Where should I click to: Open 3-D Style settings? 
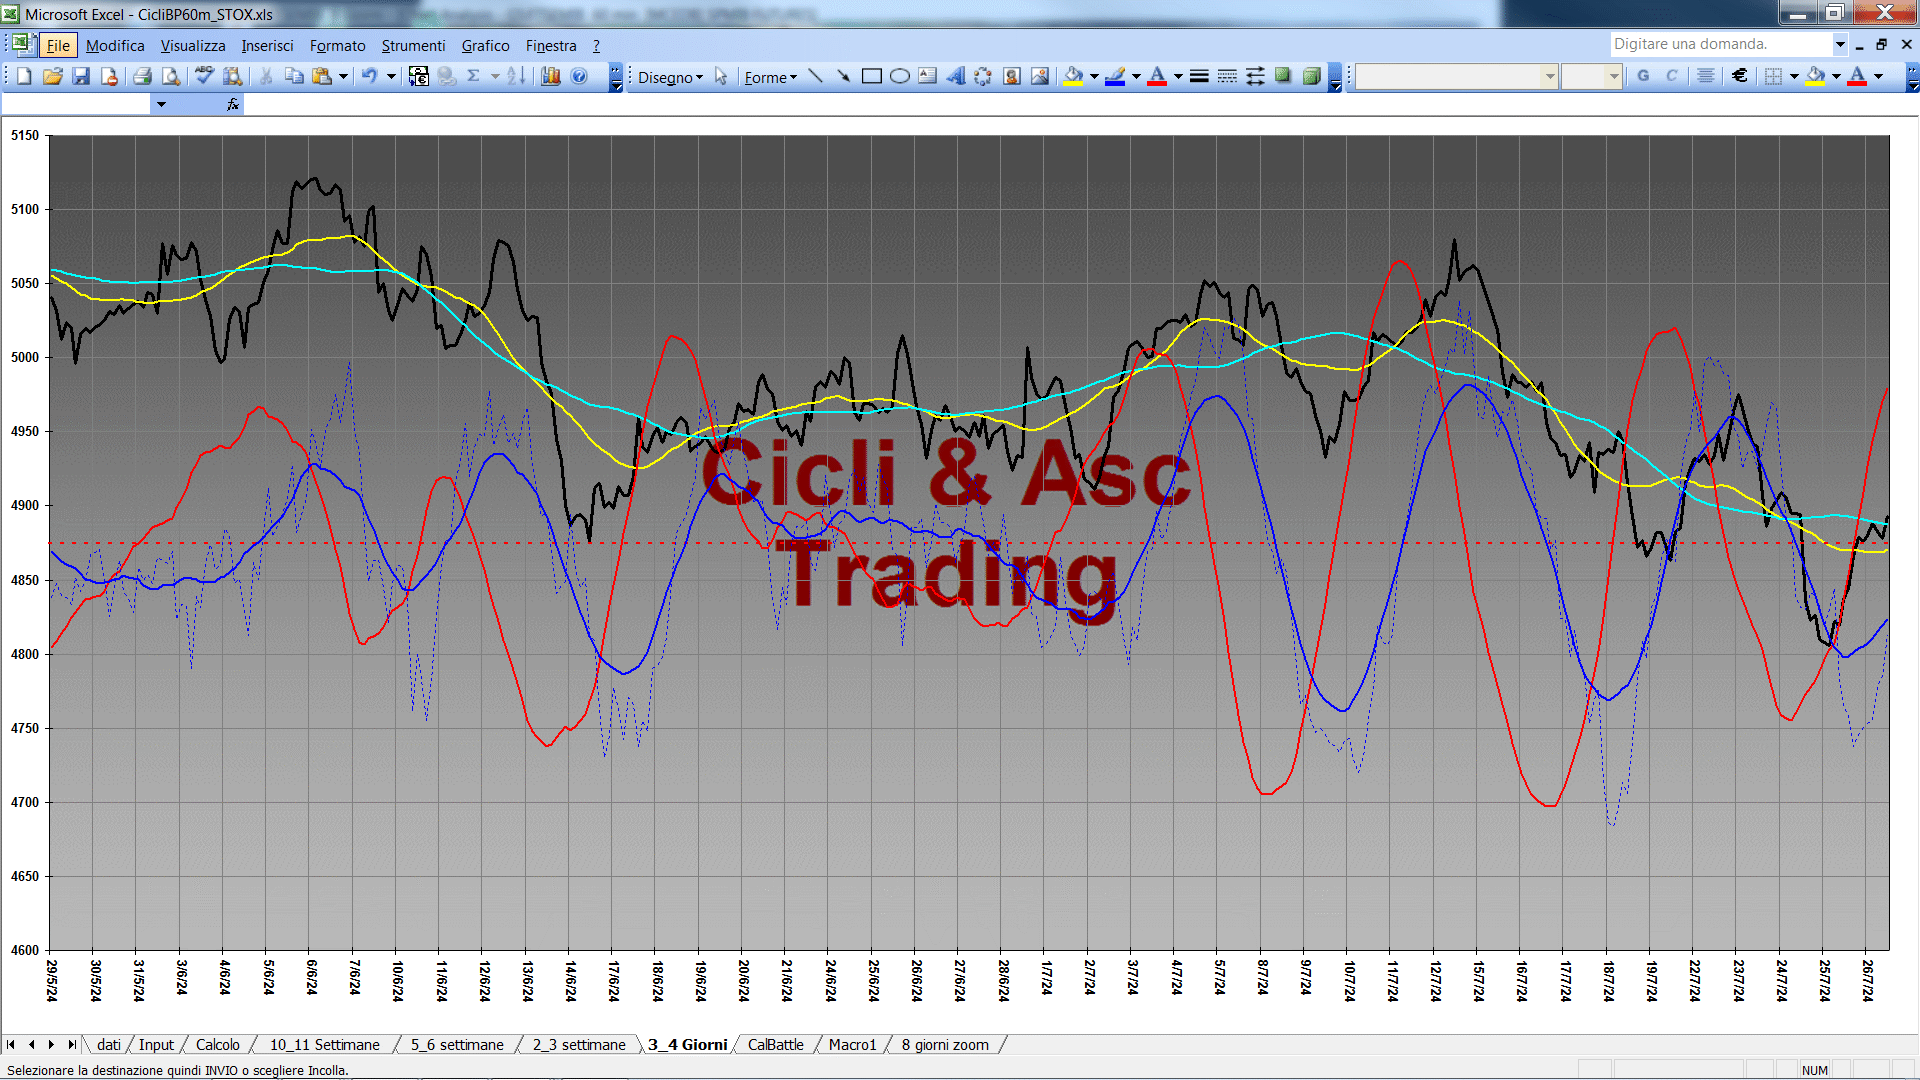click(x=1311, y=77)
